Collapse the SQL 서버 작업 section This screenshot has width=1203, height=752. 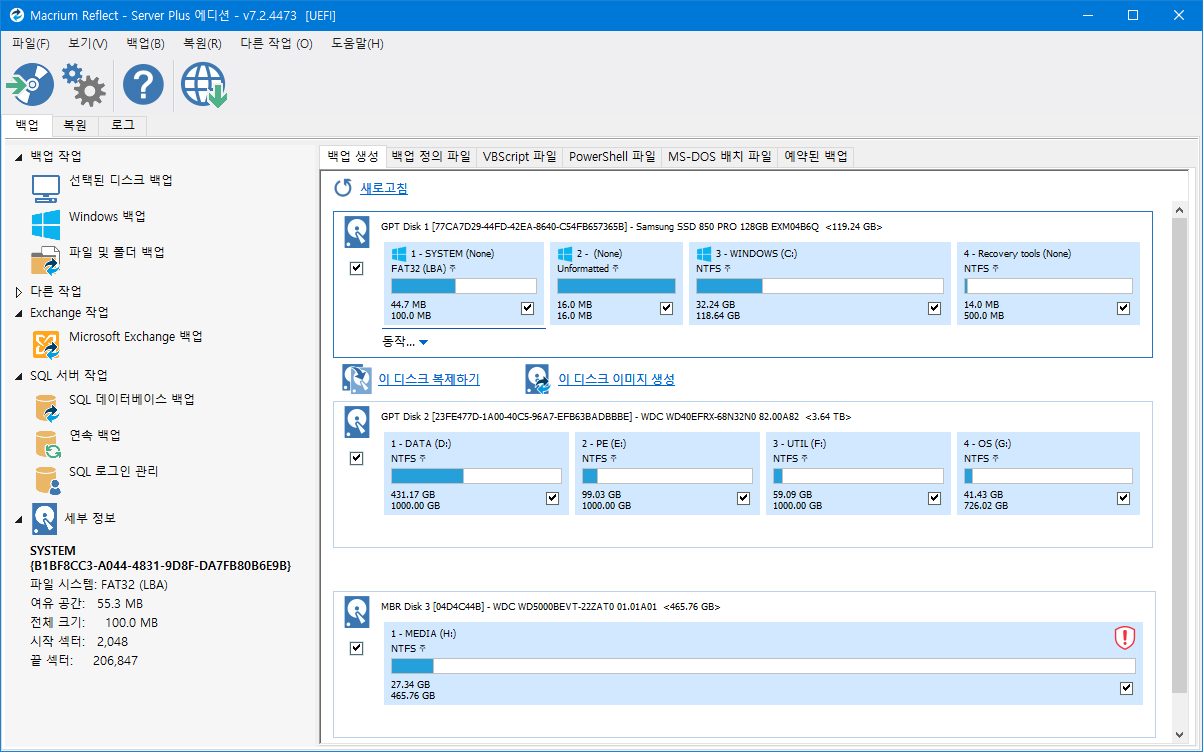pyautogui.click(x=18, y=376)
